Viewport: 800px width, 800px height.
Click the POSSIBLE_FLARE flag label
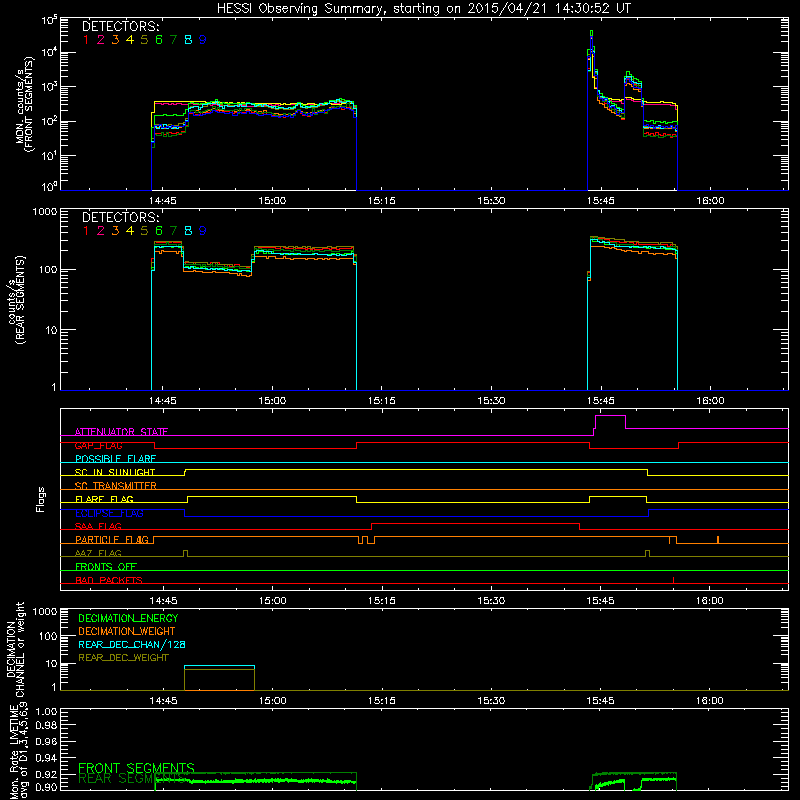115,459
